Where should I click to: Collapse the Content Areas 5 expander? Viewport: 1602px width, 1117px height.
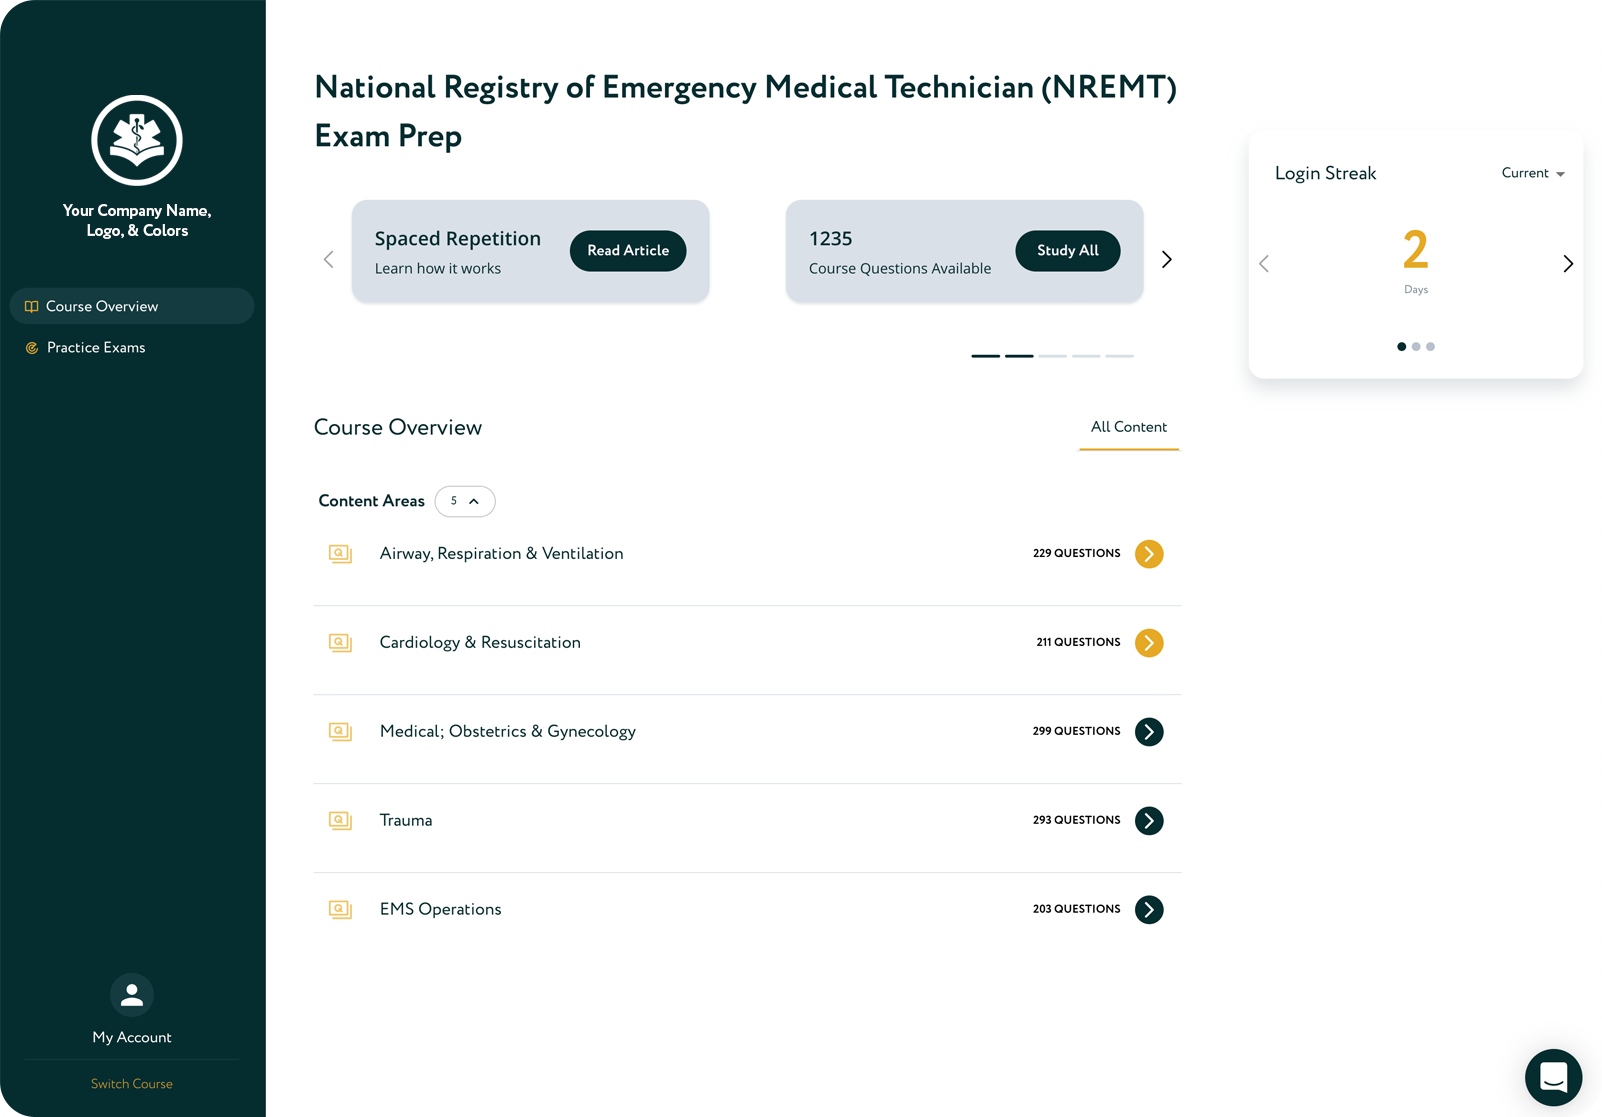[465, 501]
